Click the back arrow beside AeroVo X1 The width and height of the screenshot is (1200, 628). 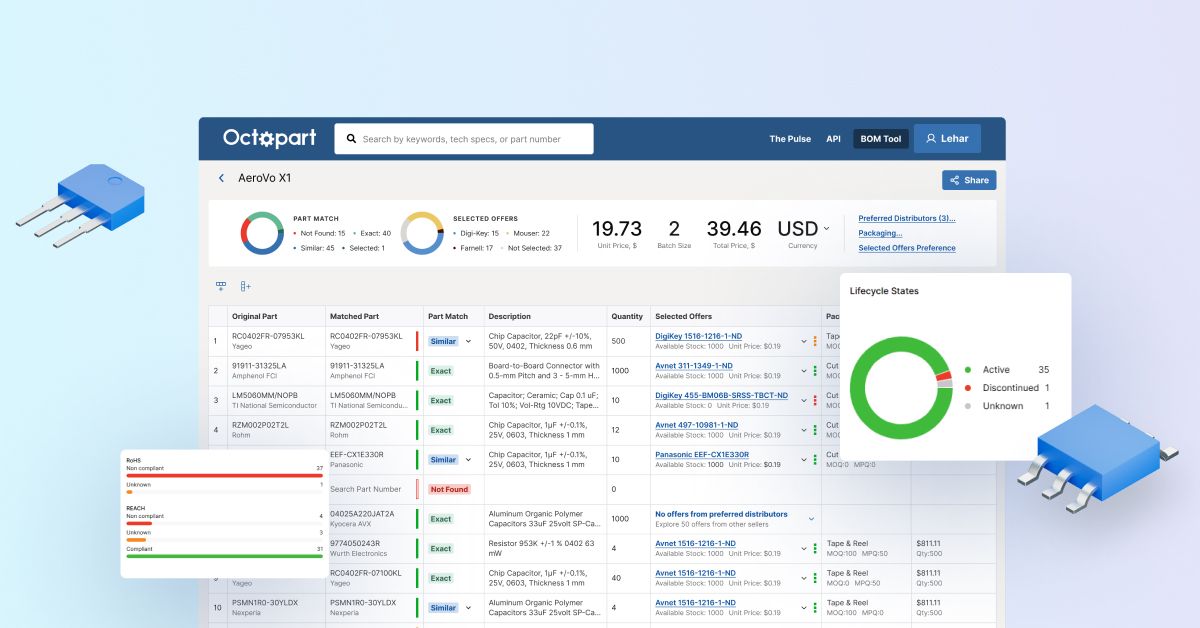[x=221, y=179]
